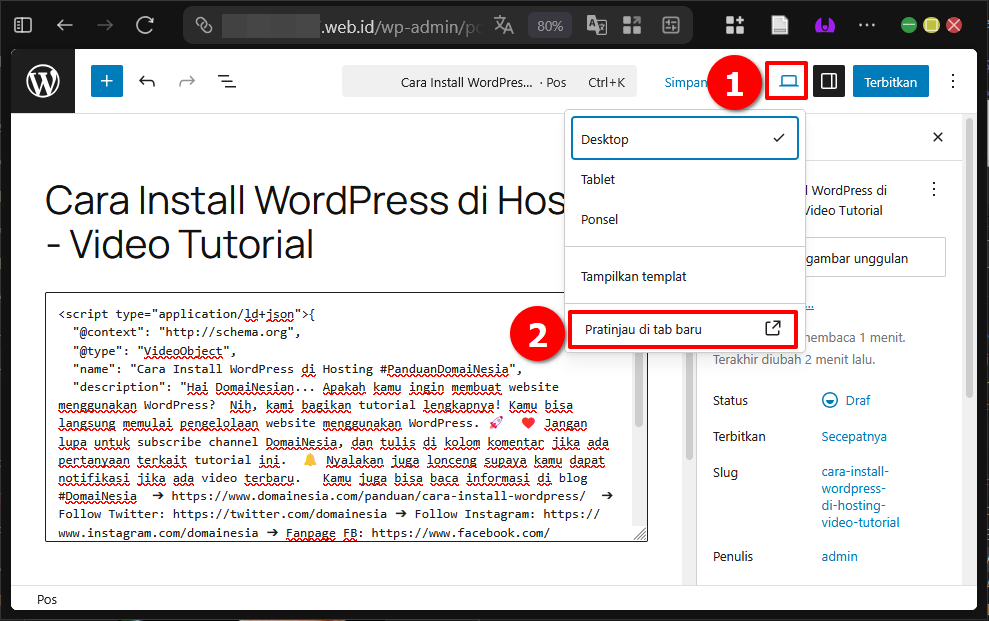Viewport: 989px width, 621px height.
Task: Publish the post via Terbitkan
Action: click(890, 81)
